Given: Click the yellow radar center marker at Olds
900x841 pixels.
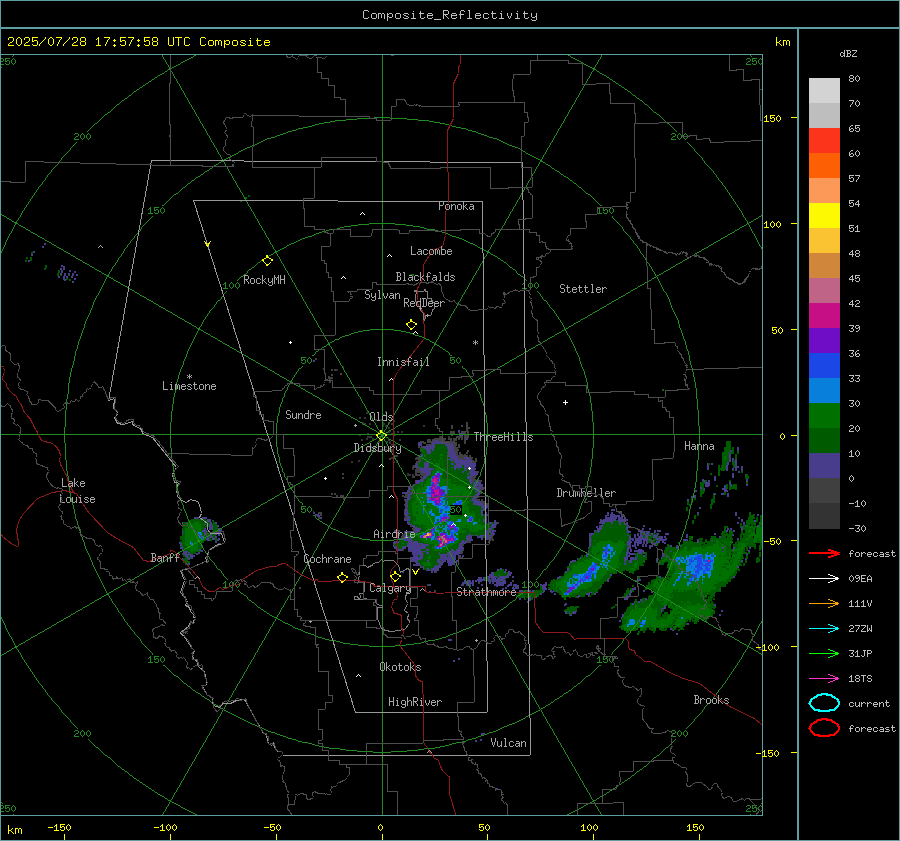Looking at the screenshot, I should point(381,436).
